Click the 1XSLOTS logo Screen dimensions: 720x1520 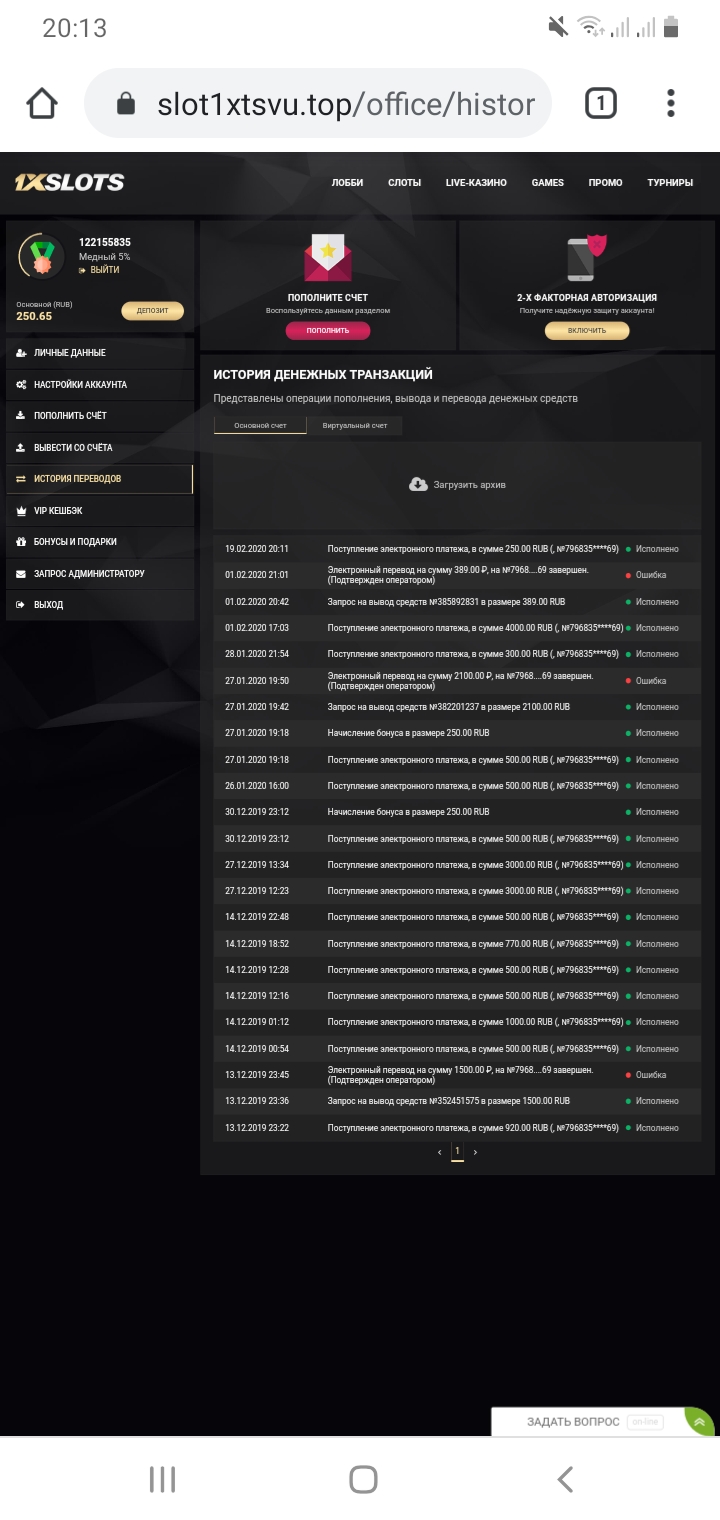[x=69, y=182]
